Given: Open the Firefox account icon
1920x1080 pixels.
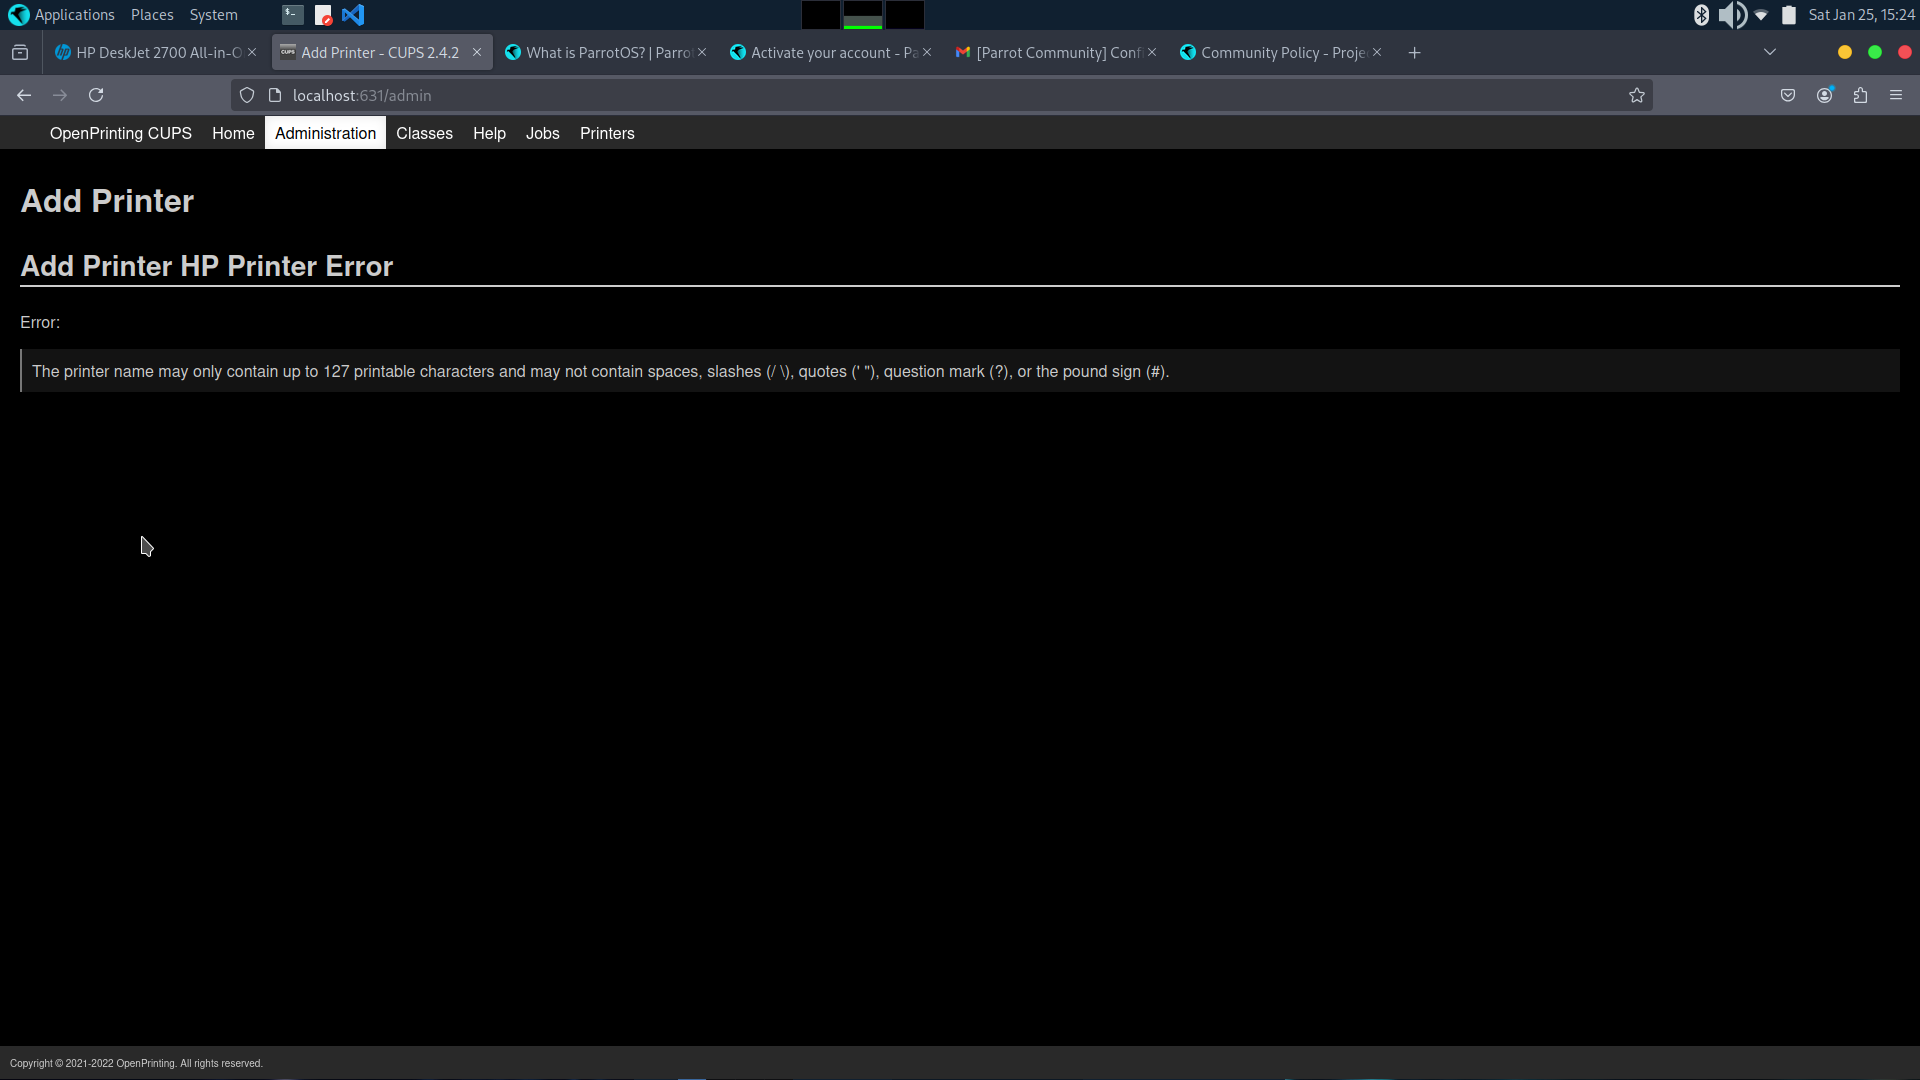Looking at the screenshot, I should click(x=1824, y=96).
